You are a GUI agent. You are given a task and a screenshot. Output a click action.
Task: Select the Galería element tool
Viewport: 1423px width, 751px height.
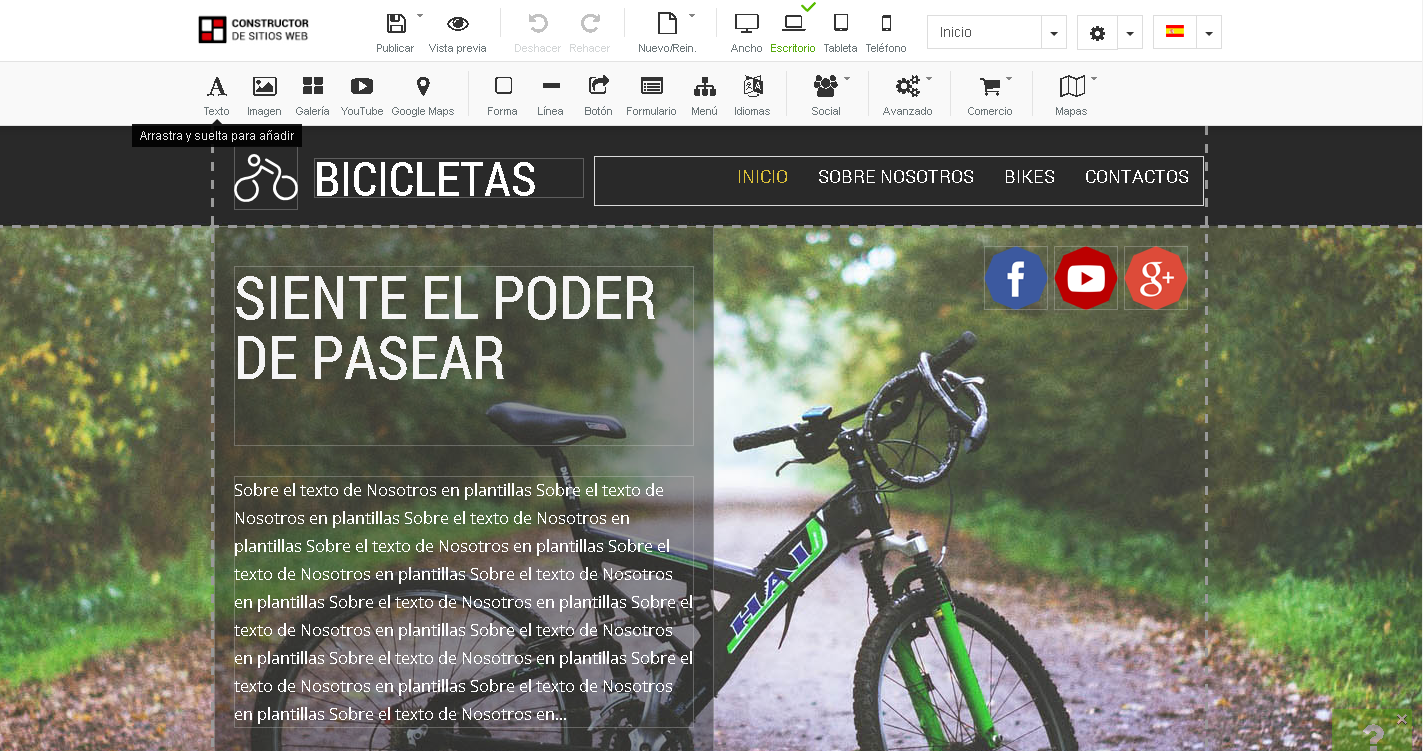click(313, 96)
